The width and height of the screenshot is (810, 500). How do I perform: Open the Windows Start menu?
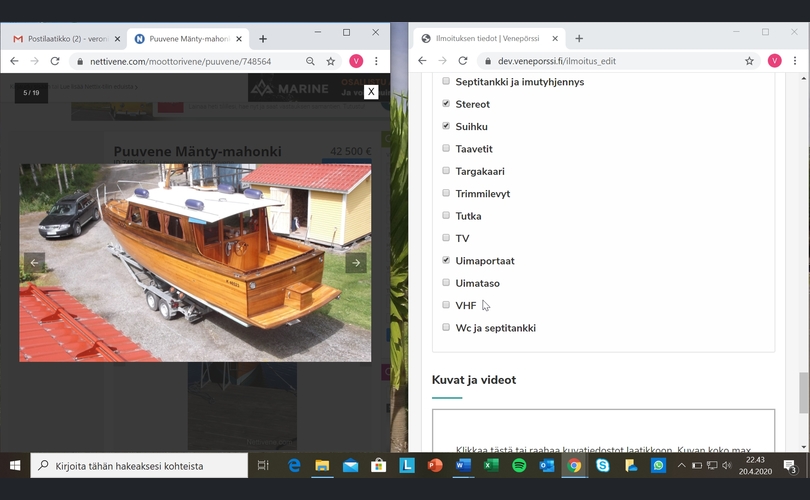tap(15, 465)
